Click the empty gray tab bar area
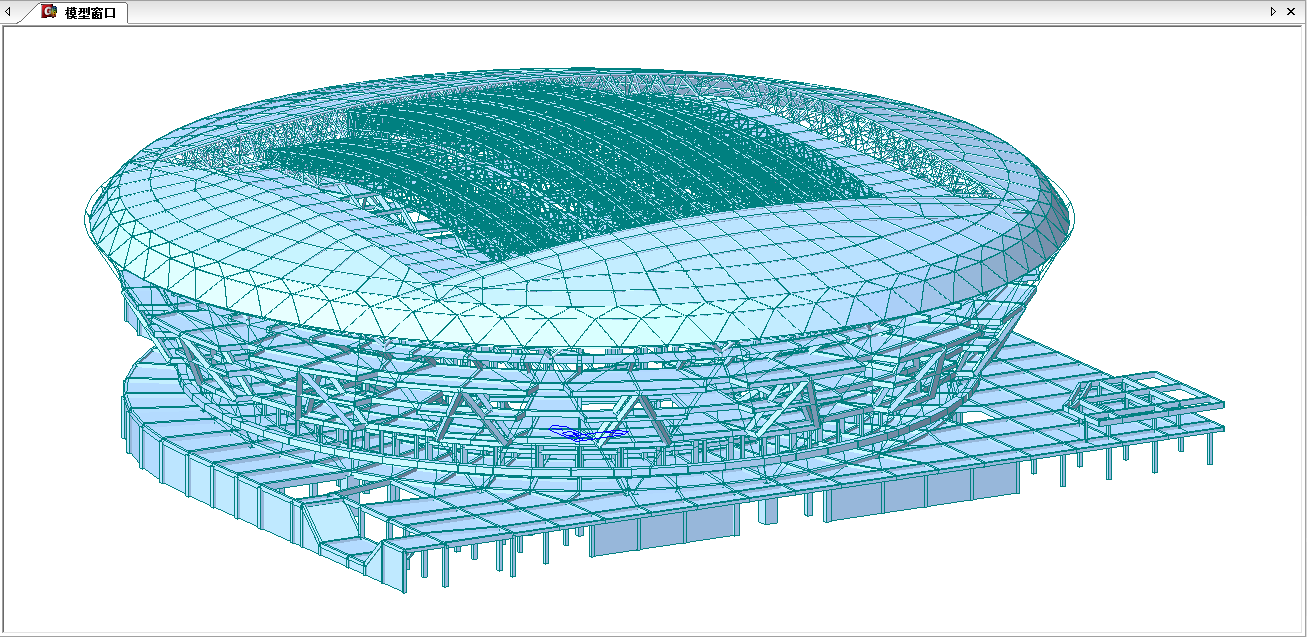 [700, 12]
